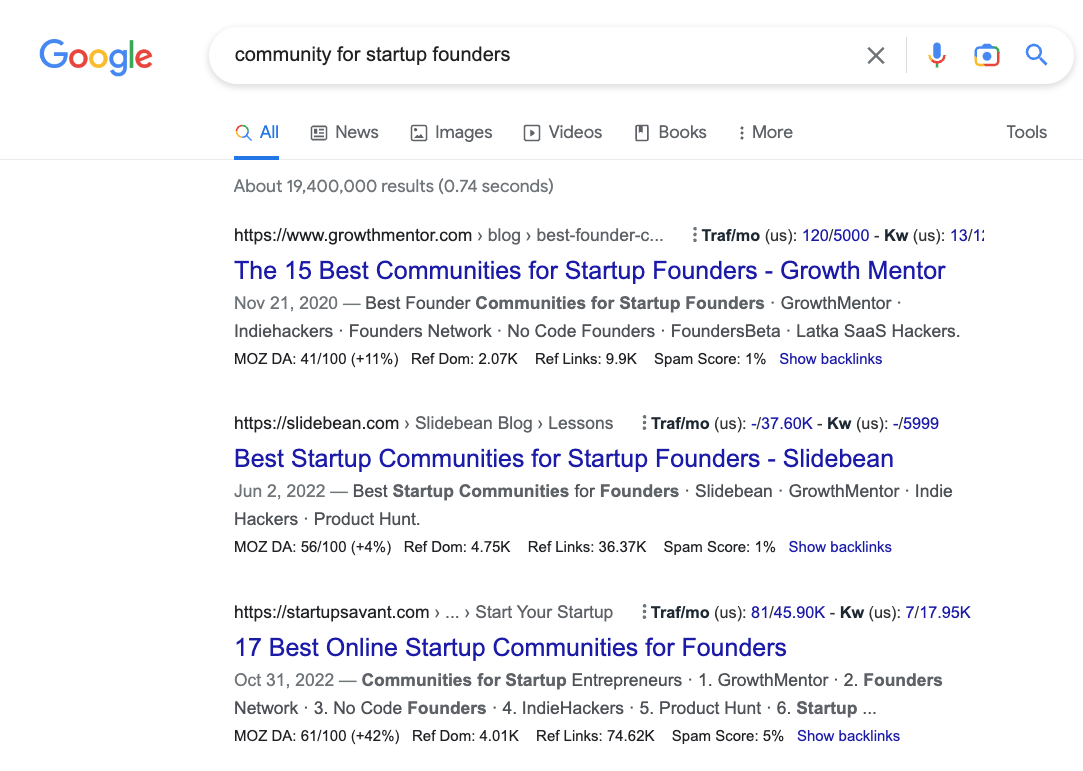1083x771 pixels.
Task: Show backlinks for the Growth Mentor result
Action: click(830, 359)
